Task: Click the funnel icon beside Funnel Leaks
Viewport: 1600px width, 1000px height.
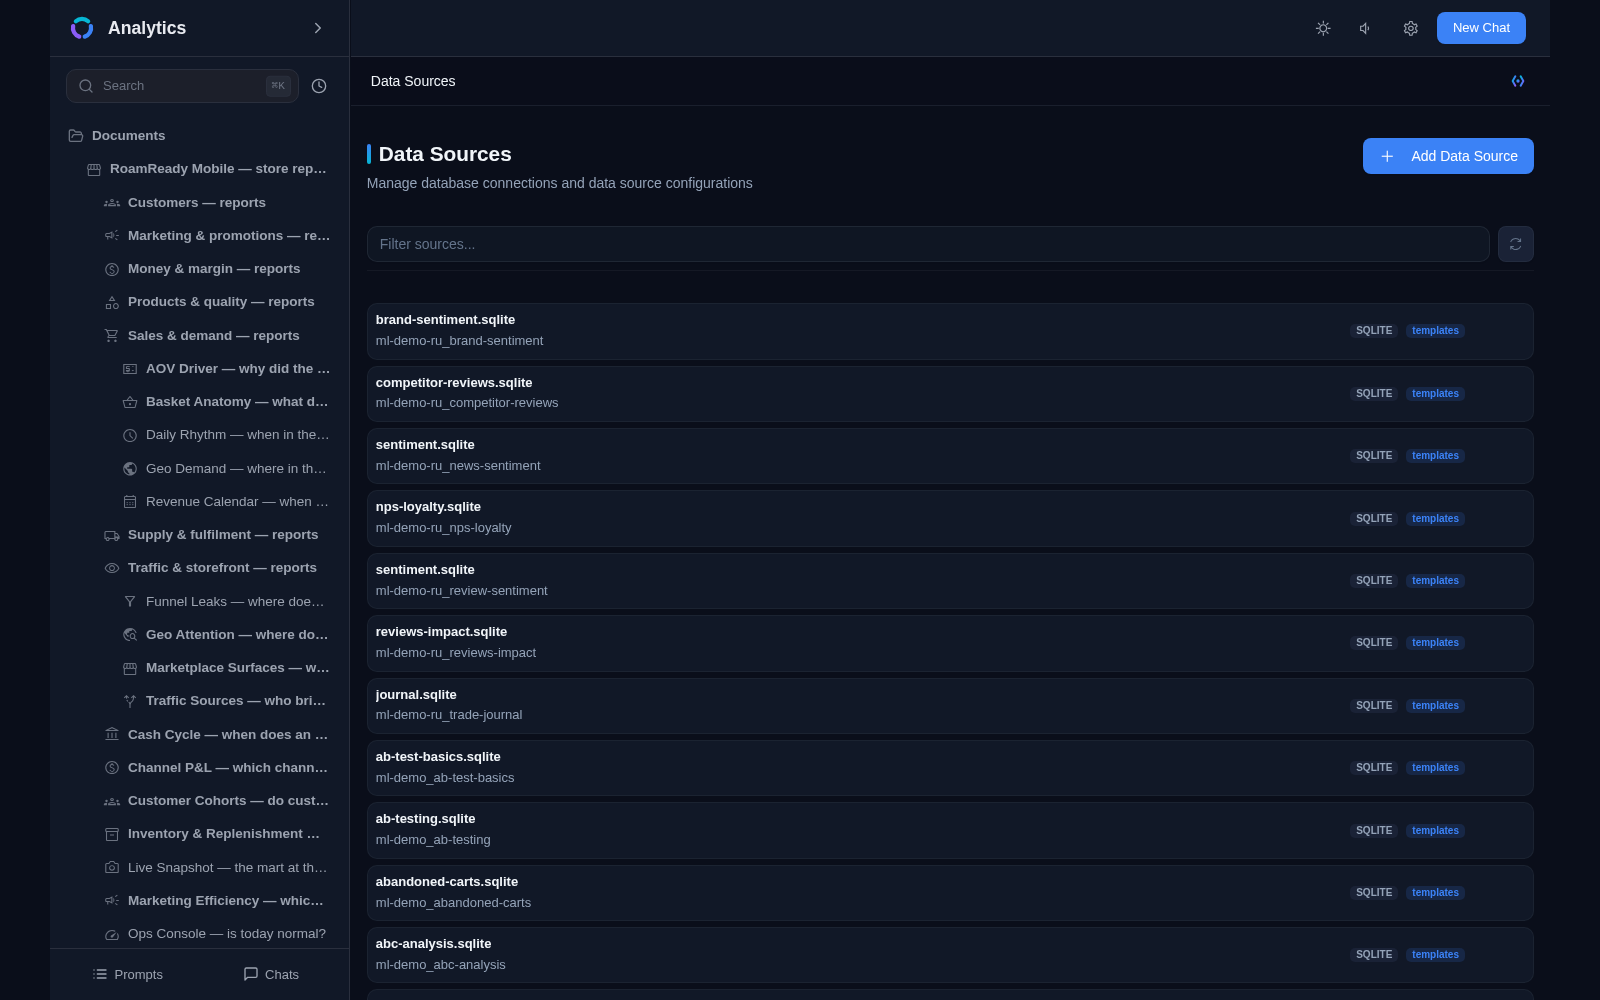Action: (x=130, y=602)
